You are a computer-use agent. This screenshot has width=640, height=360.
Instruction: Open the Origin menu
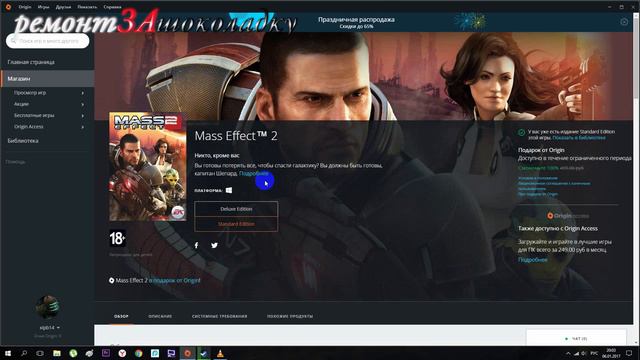pyautogui.click(x=25, y=7)
